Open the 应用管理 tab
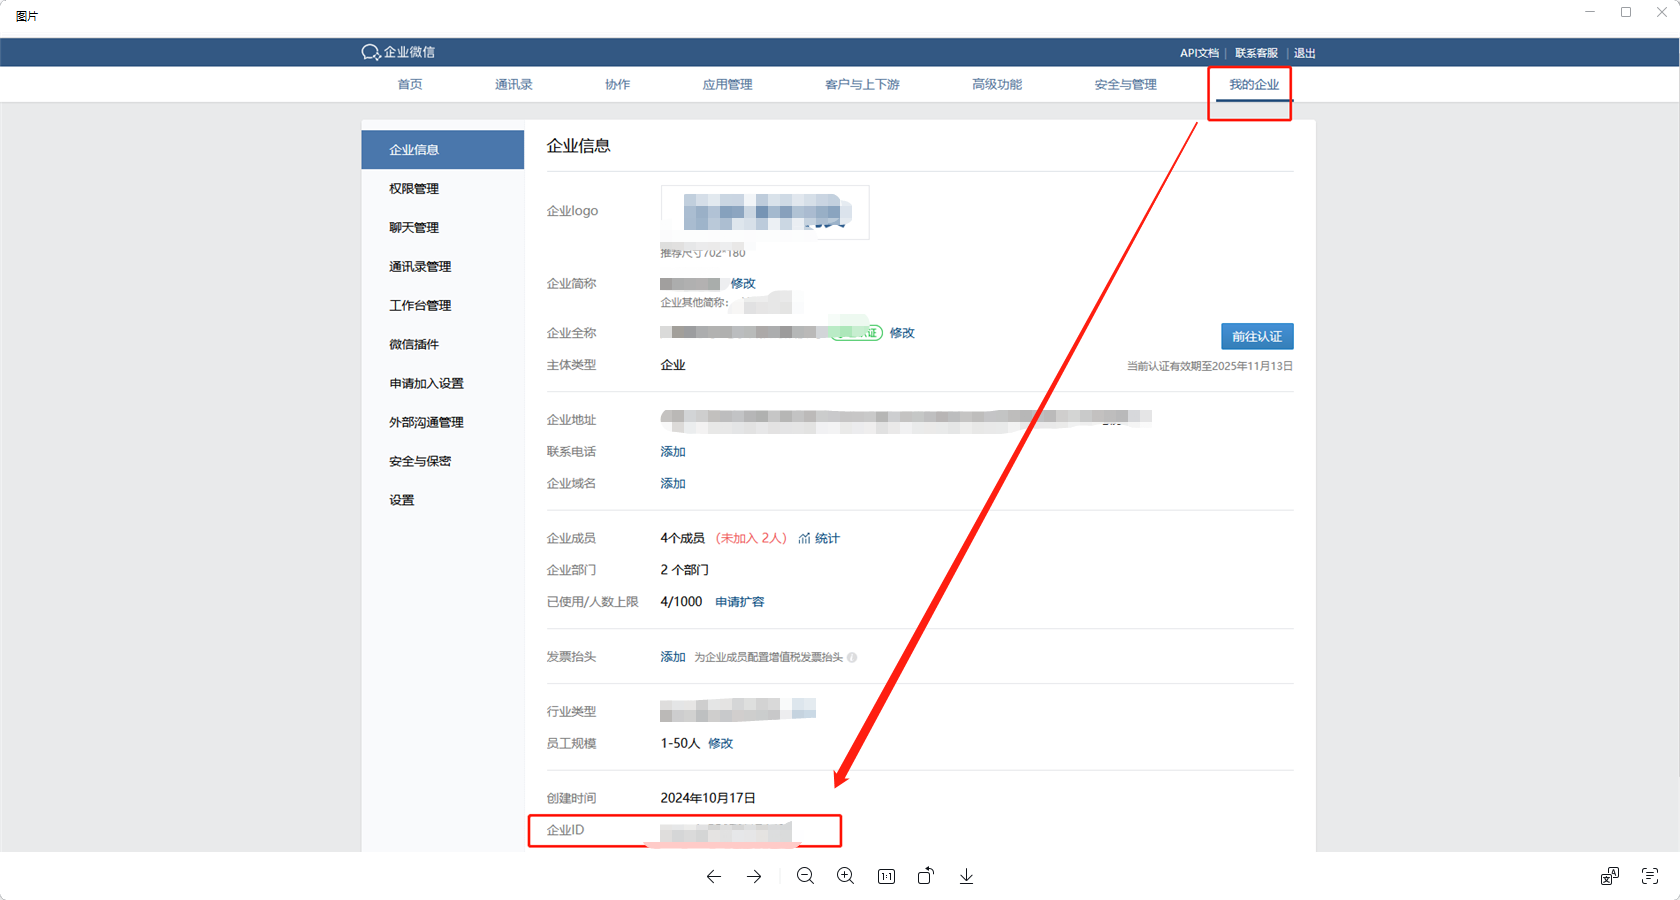The width and height of the screenshot is (1680, 900). pos(727,85)
